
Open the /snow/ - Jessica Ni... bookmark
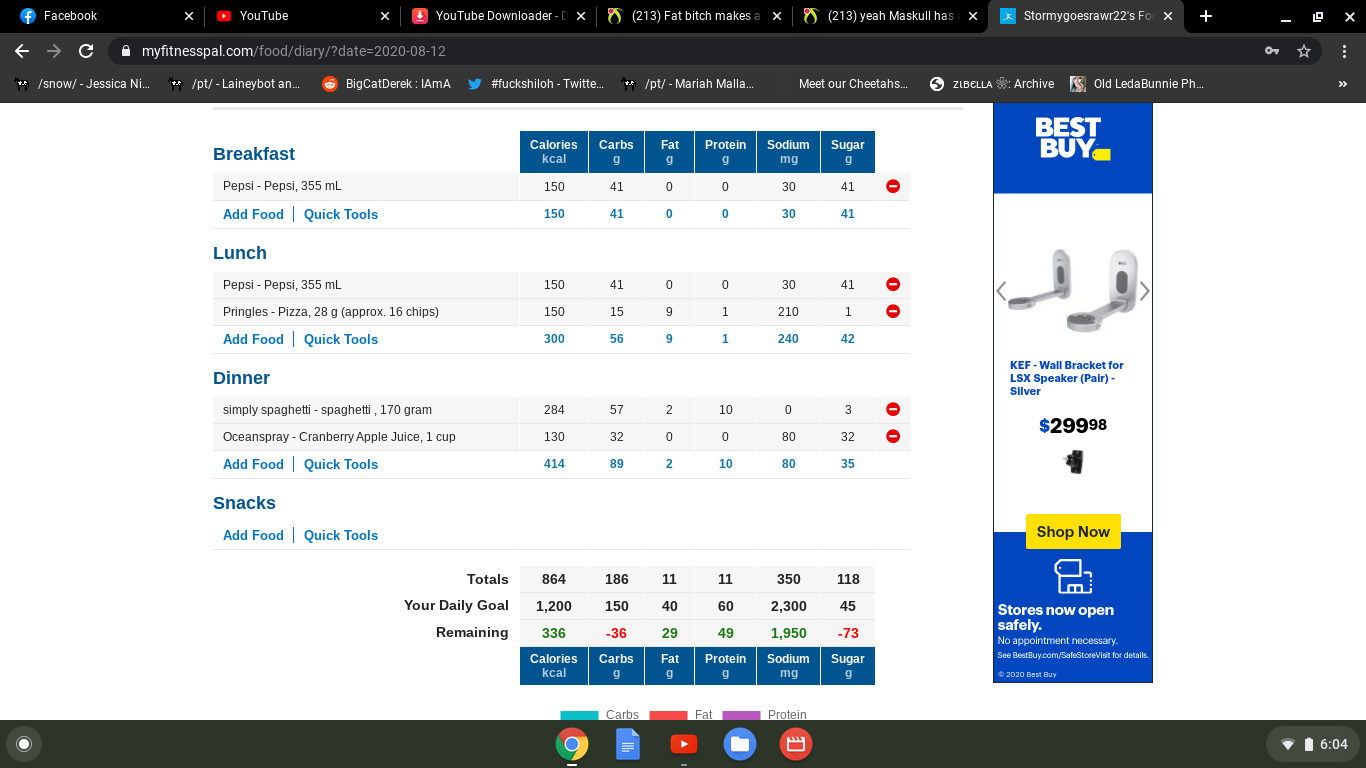click(84, 84)
